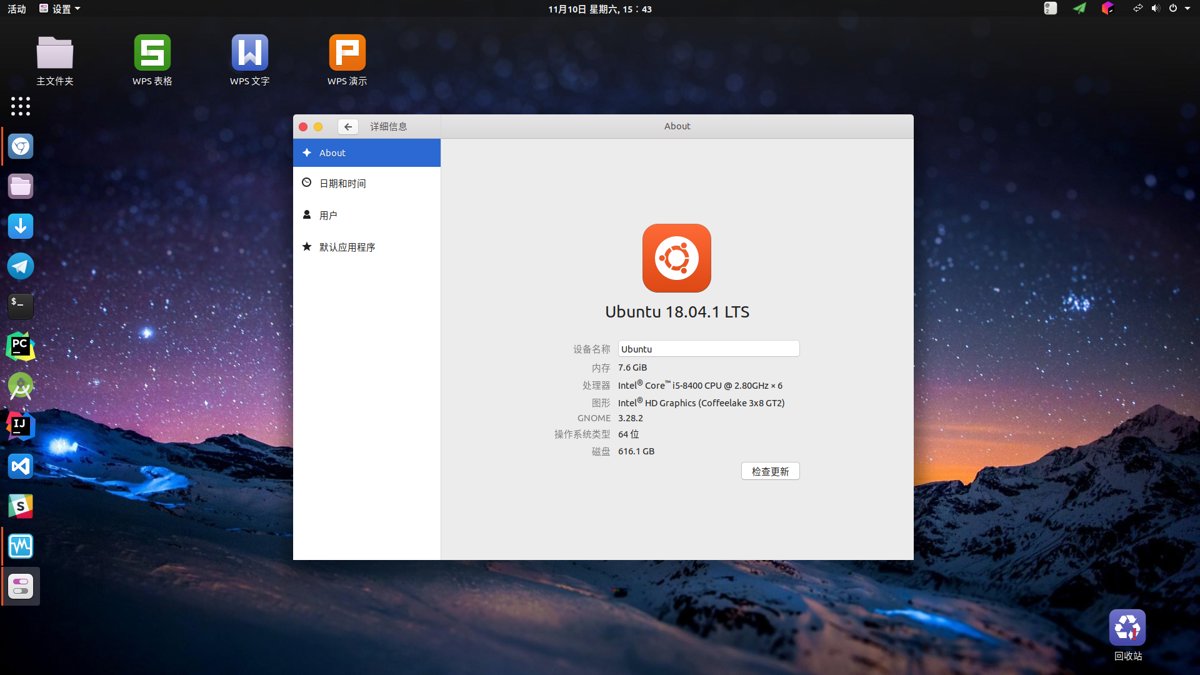Open the Show Applications grid in the dock
This screenshot has height=675, width=1200.
tap(21, 106)
